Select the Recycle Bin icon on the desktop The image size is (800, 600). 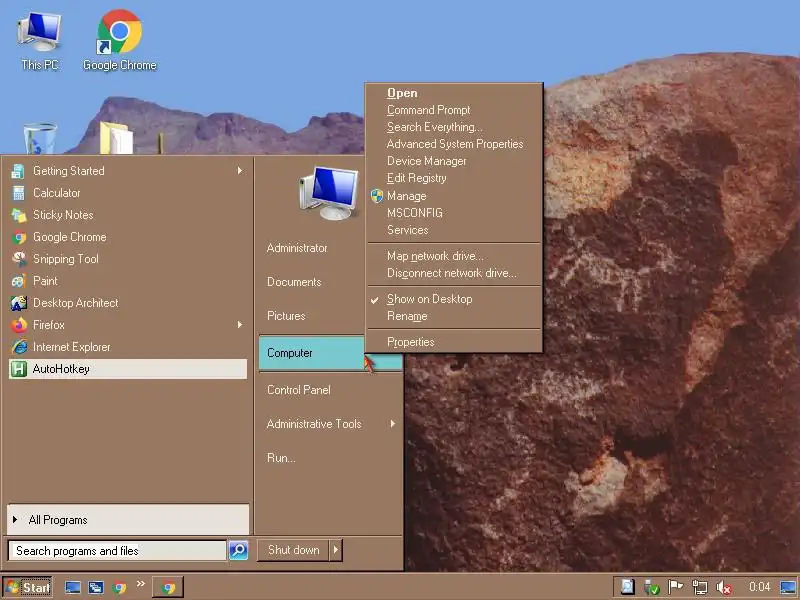click(x=40, y=138)
